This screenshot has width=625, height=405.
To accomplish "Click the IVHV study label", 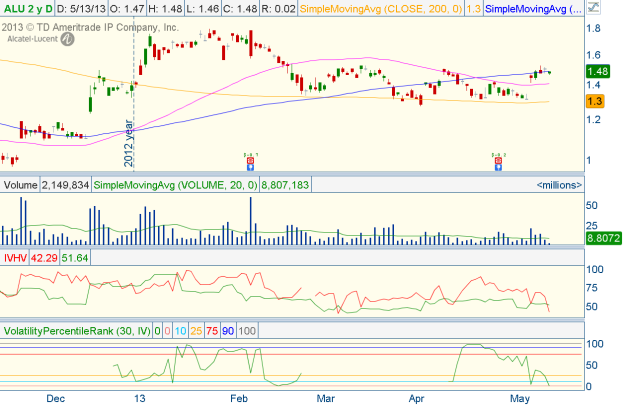I will click(x=15, y=258).
